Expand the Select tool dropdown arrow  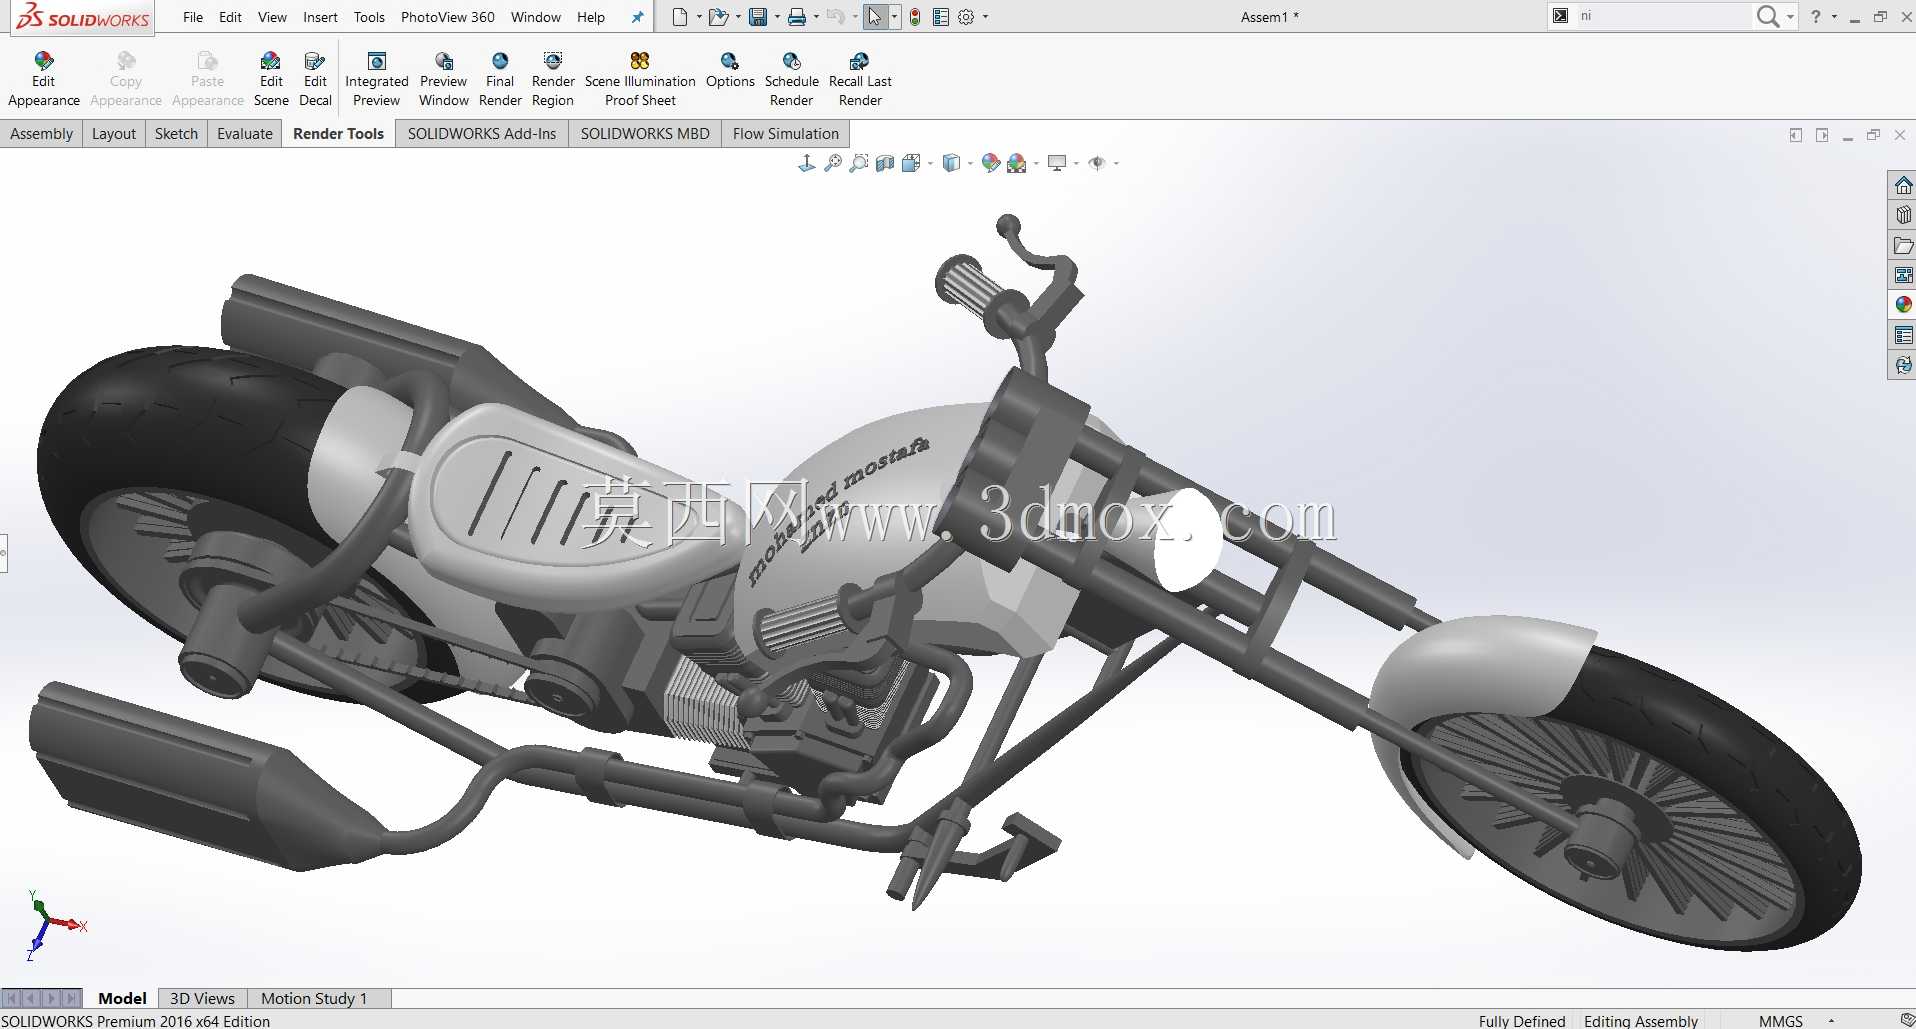tap(894, 17)
